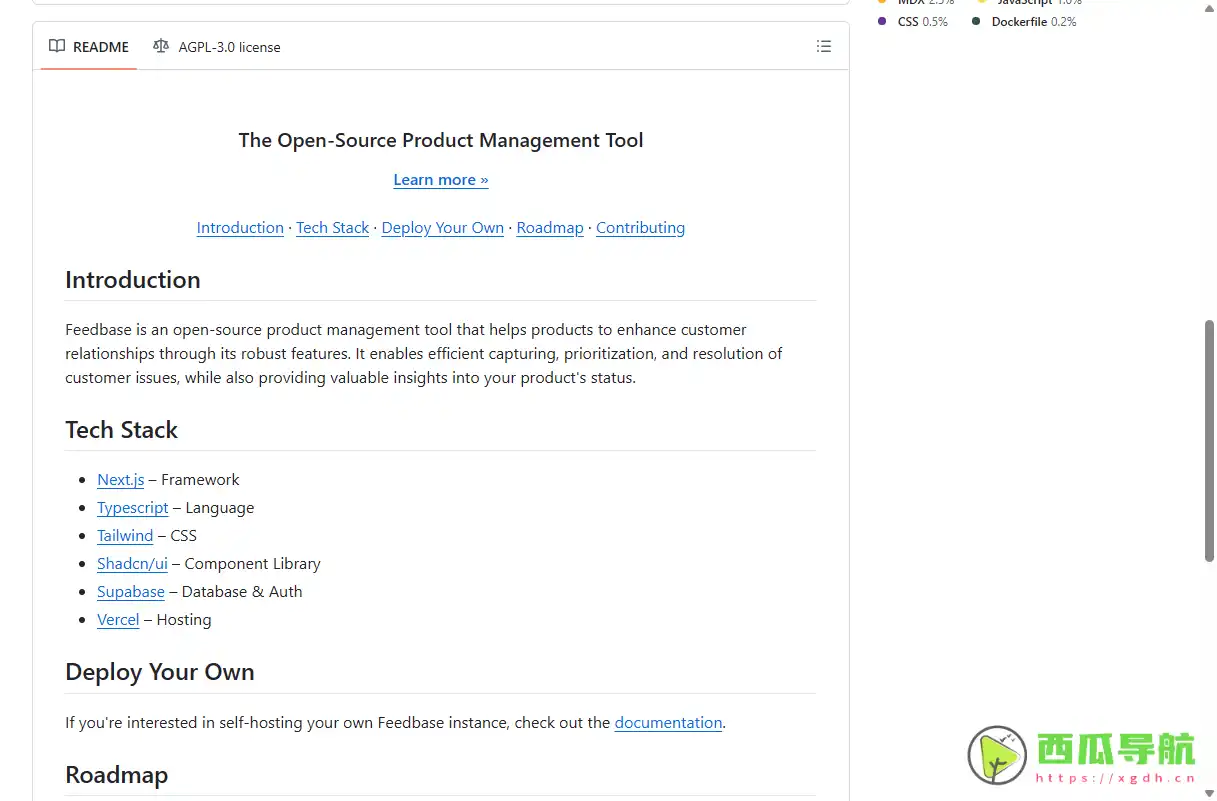Open the Next.js framework link
This screenshot has height=801, width=1217.
[120, 480]
